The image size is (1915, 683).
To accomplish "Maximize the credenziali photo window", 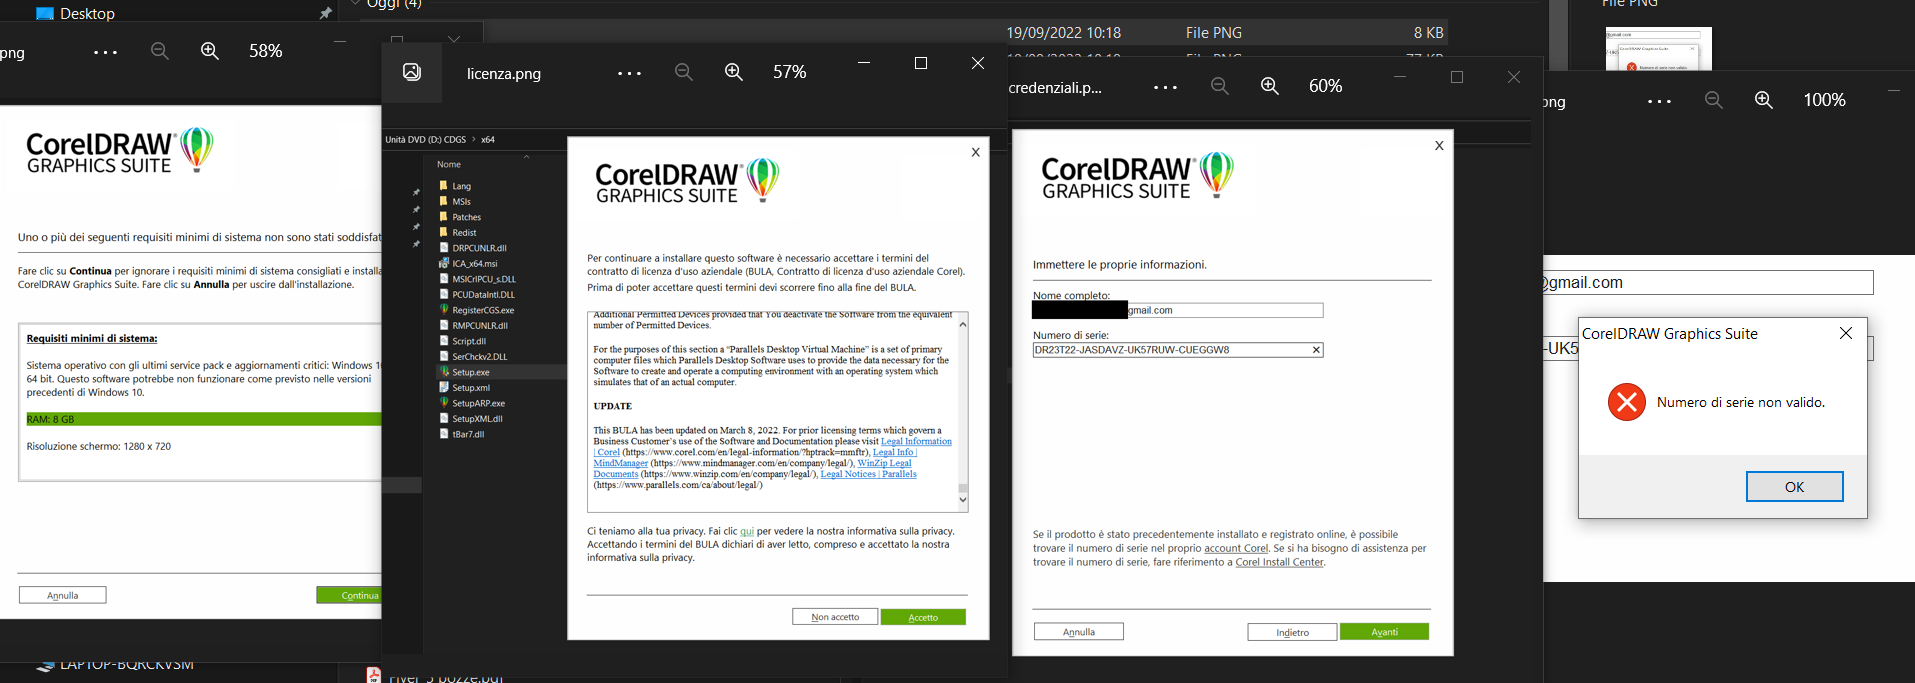I will (1457, 77).
